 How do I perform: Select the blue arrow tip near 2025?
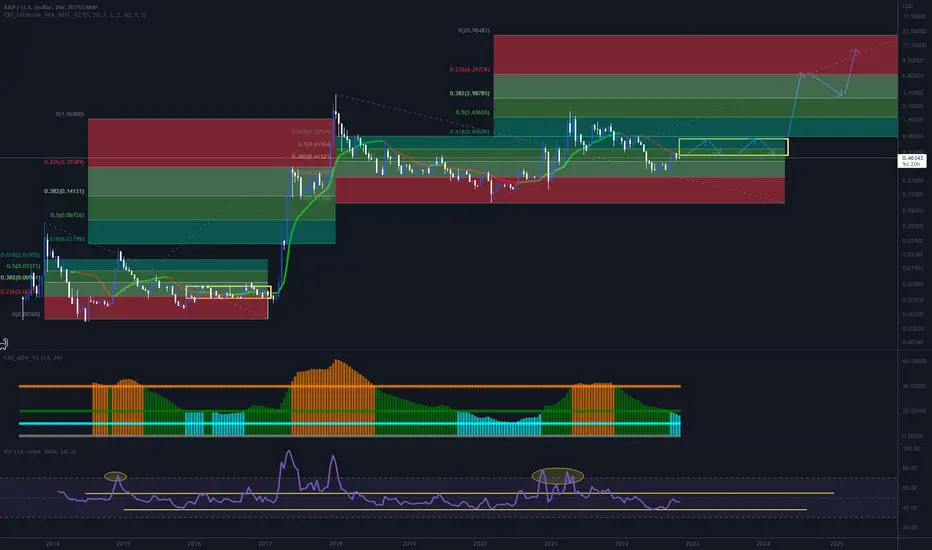(855, 51)
